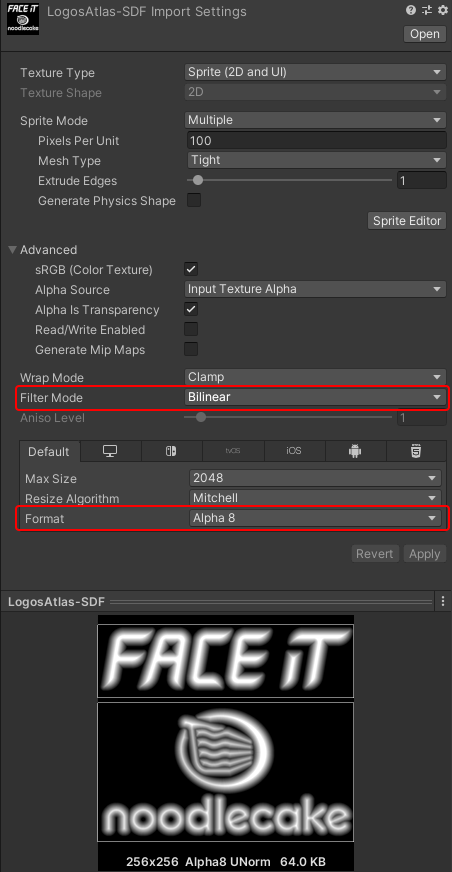Open the Filter Mode dropdown
The height and width of the screenshot is (872, 452).
(315, 397)
